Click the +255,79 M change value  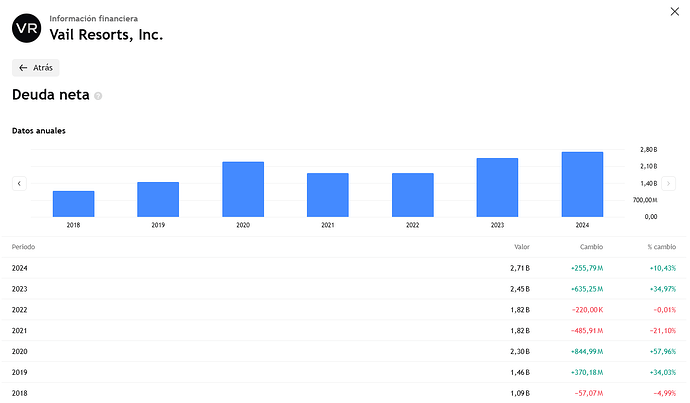click(587, 268)
